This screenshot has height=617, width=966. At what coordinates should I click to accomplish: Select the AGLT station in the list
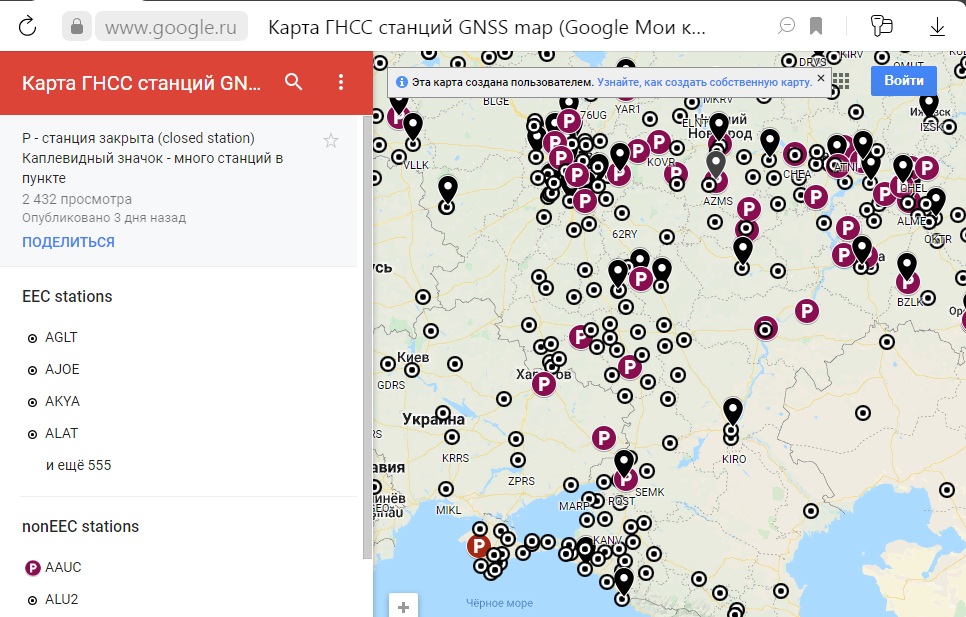coord(61,337)
